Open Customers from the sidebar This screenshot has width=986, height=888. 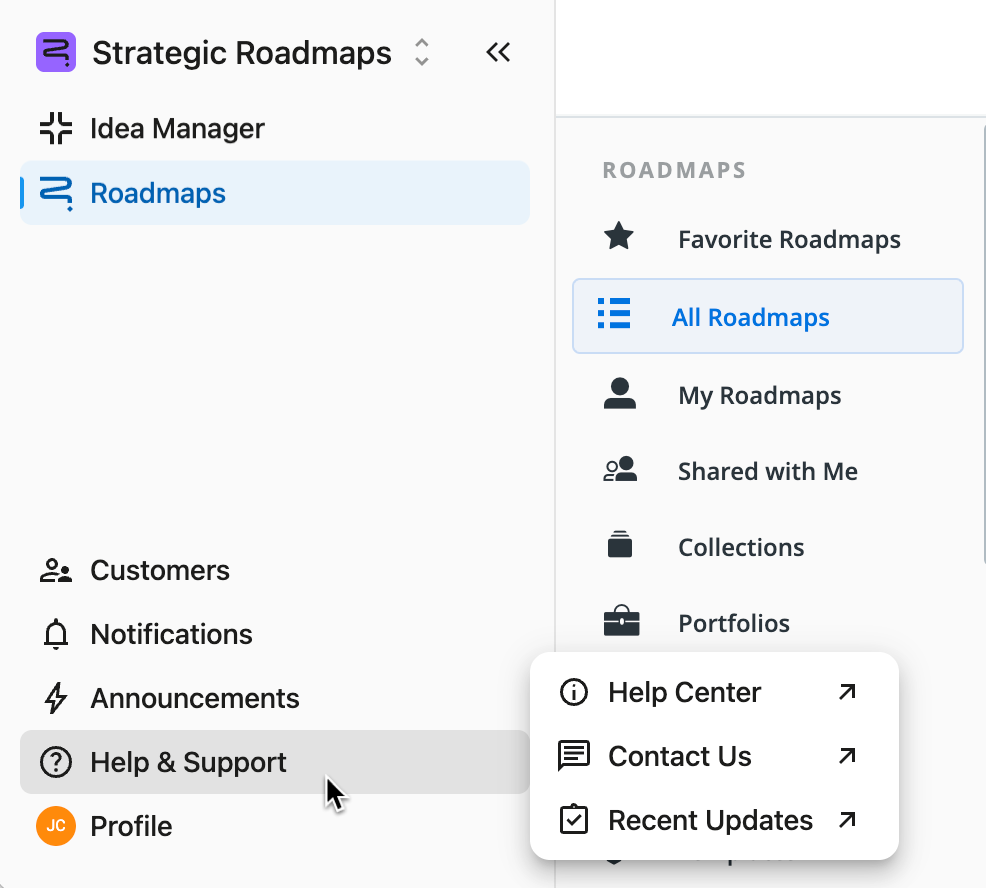coord(159,571)
